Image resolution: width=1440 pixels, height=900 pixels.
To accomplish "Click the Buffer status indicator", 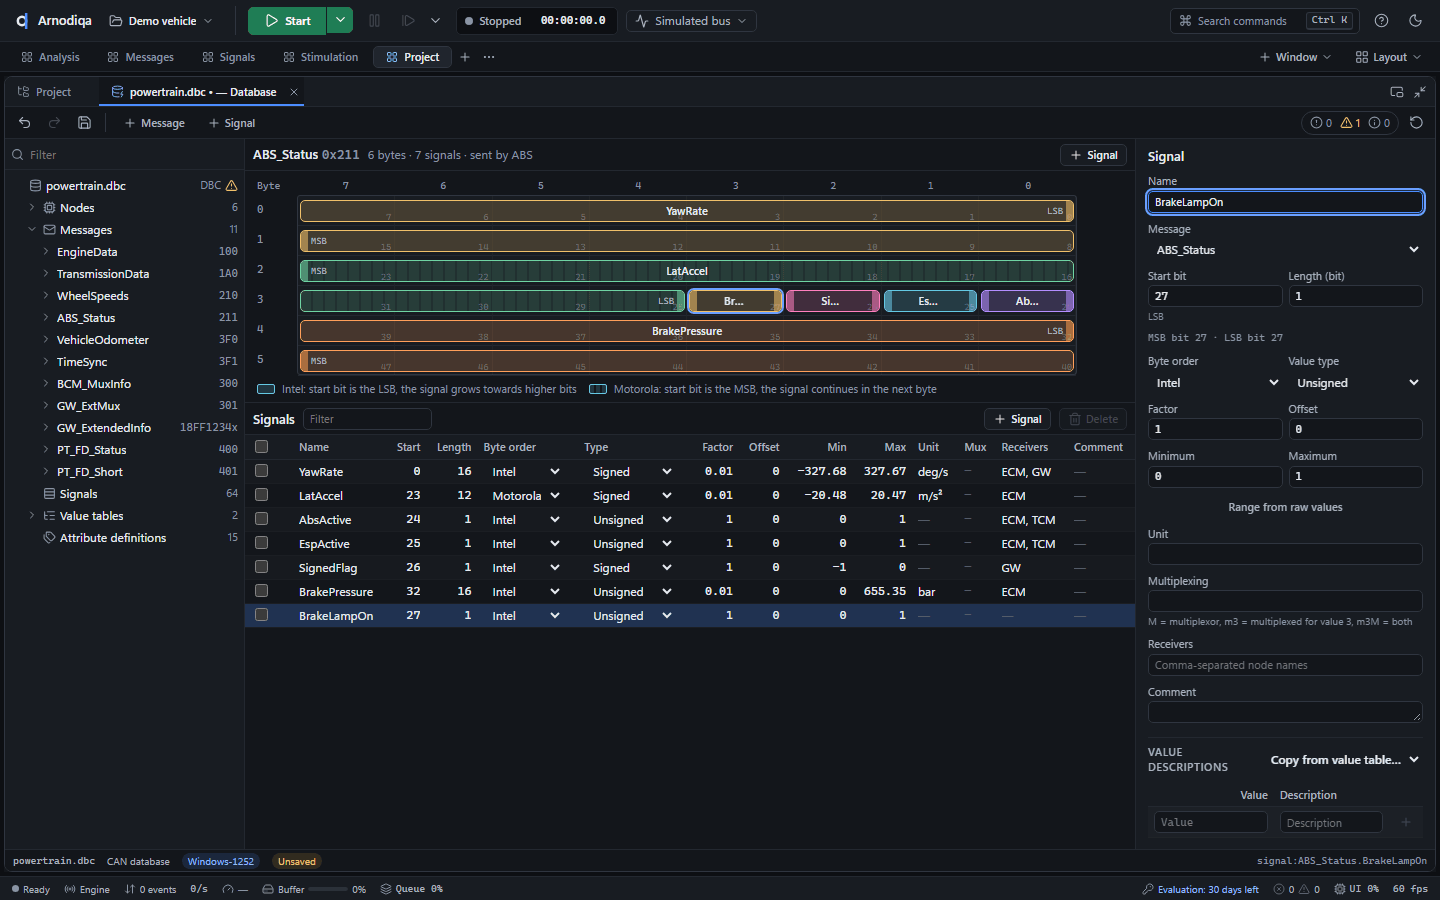I will [x=314, y=889].
